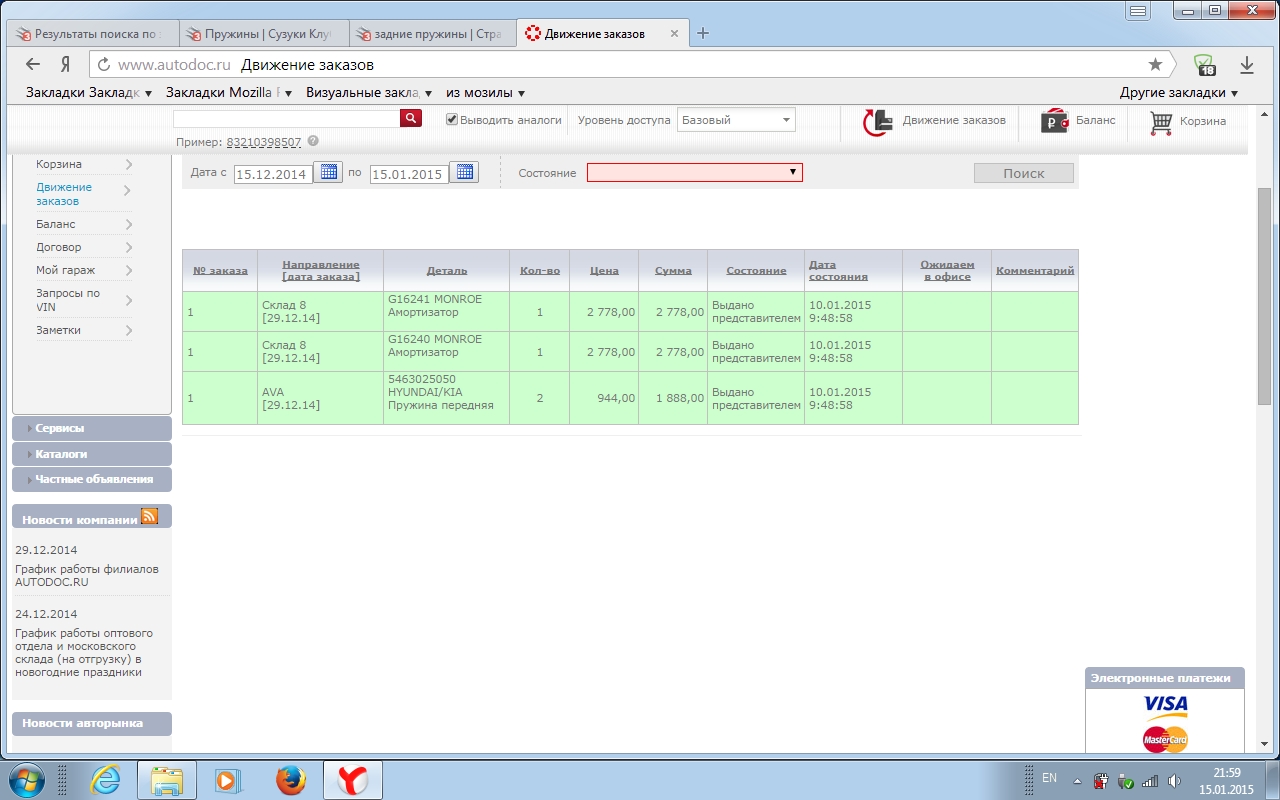This screenshot has height=800, width=1280.
Task: Bookmark page with the star icon
Action: (x=1155, y=64)
